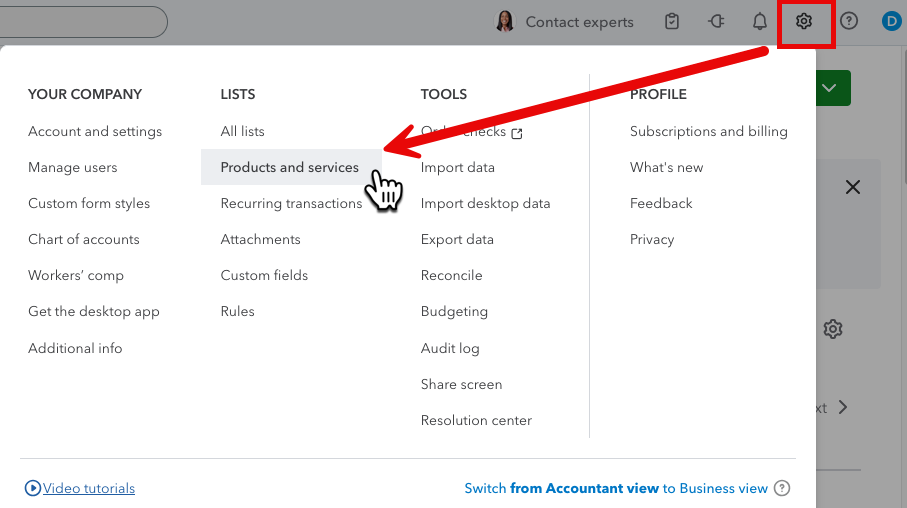Click the gear icon on background page
Viewport: 907px width, 508px height.
tap(832, 329)
